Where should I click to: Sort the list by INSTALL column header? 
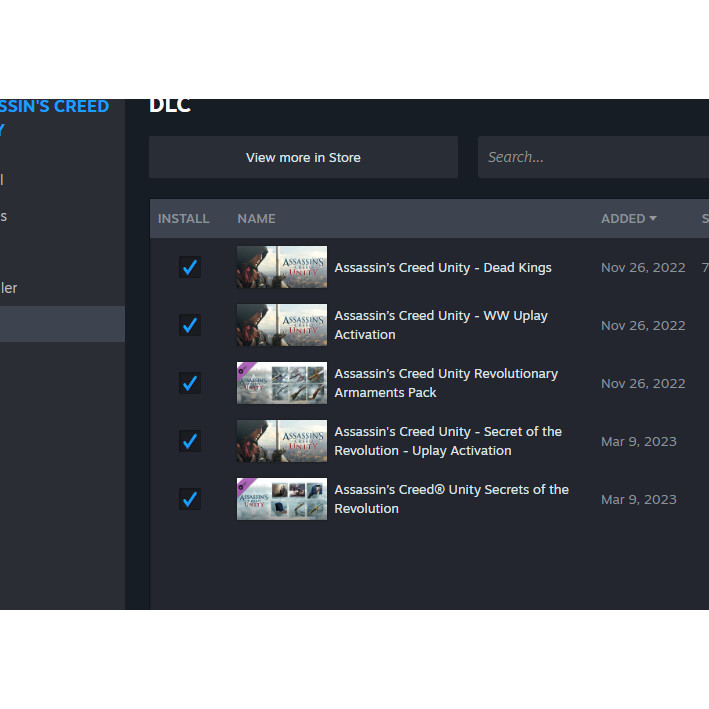[x=184, y=219]
